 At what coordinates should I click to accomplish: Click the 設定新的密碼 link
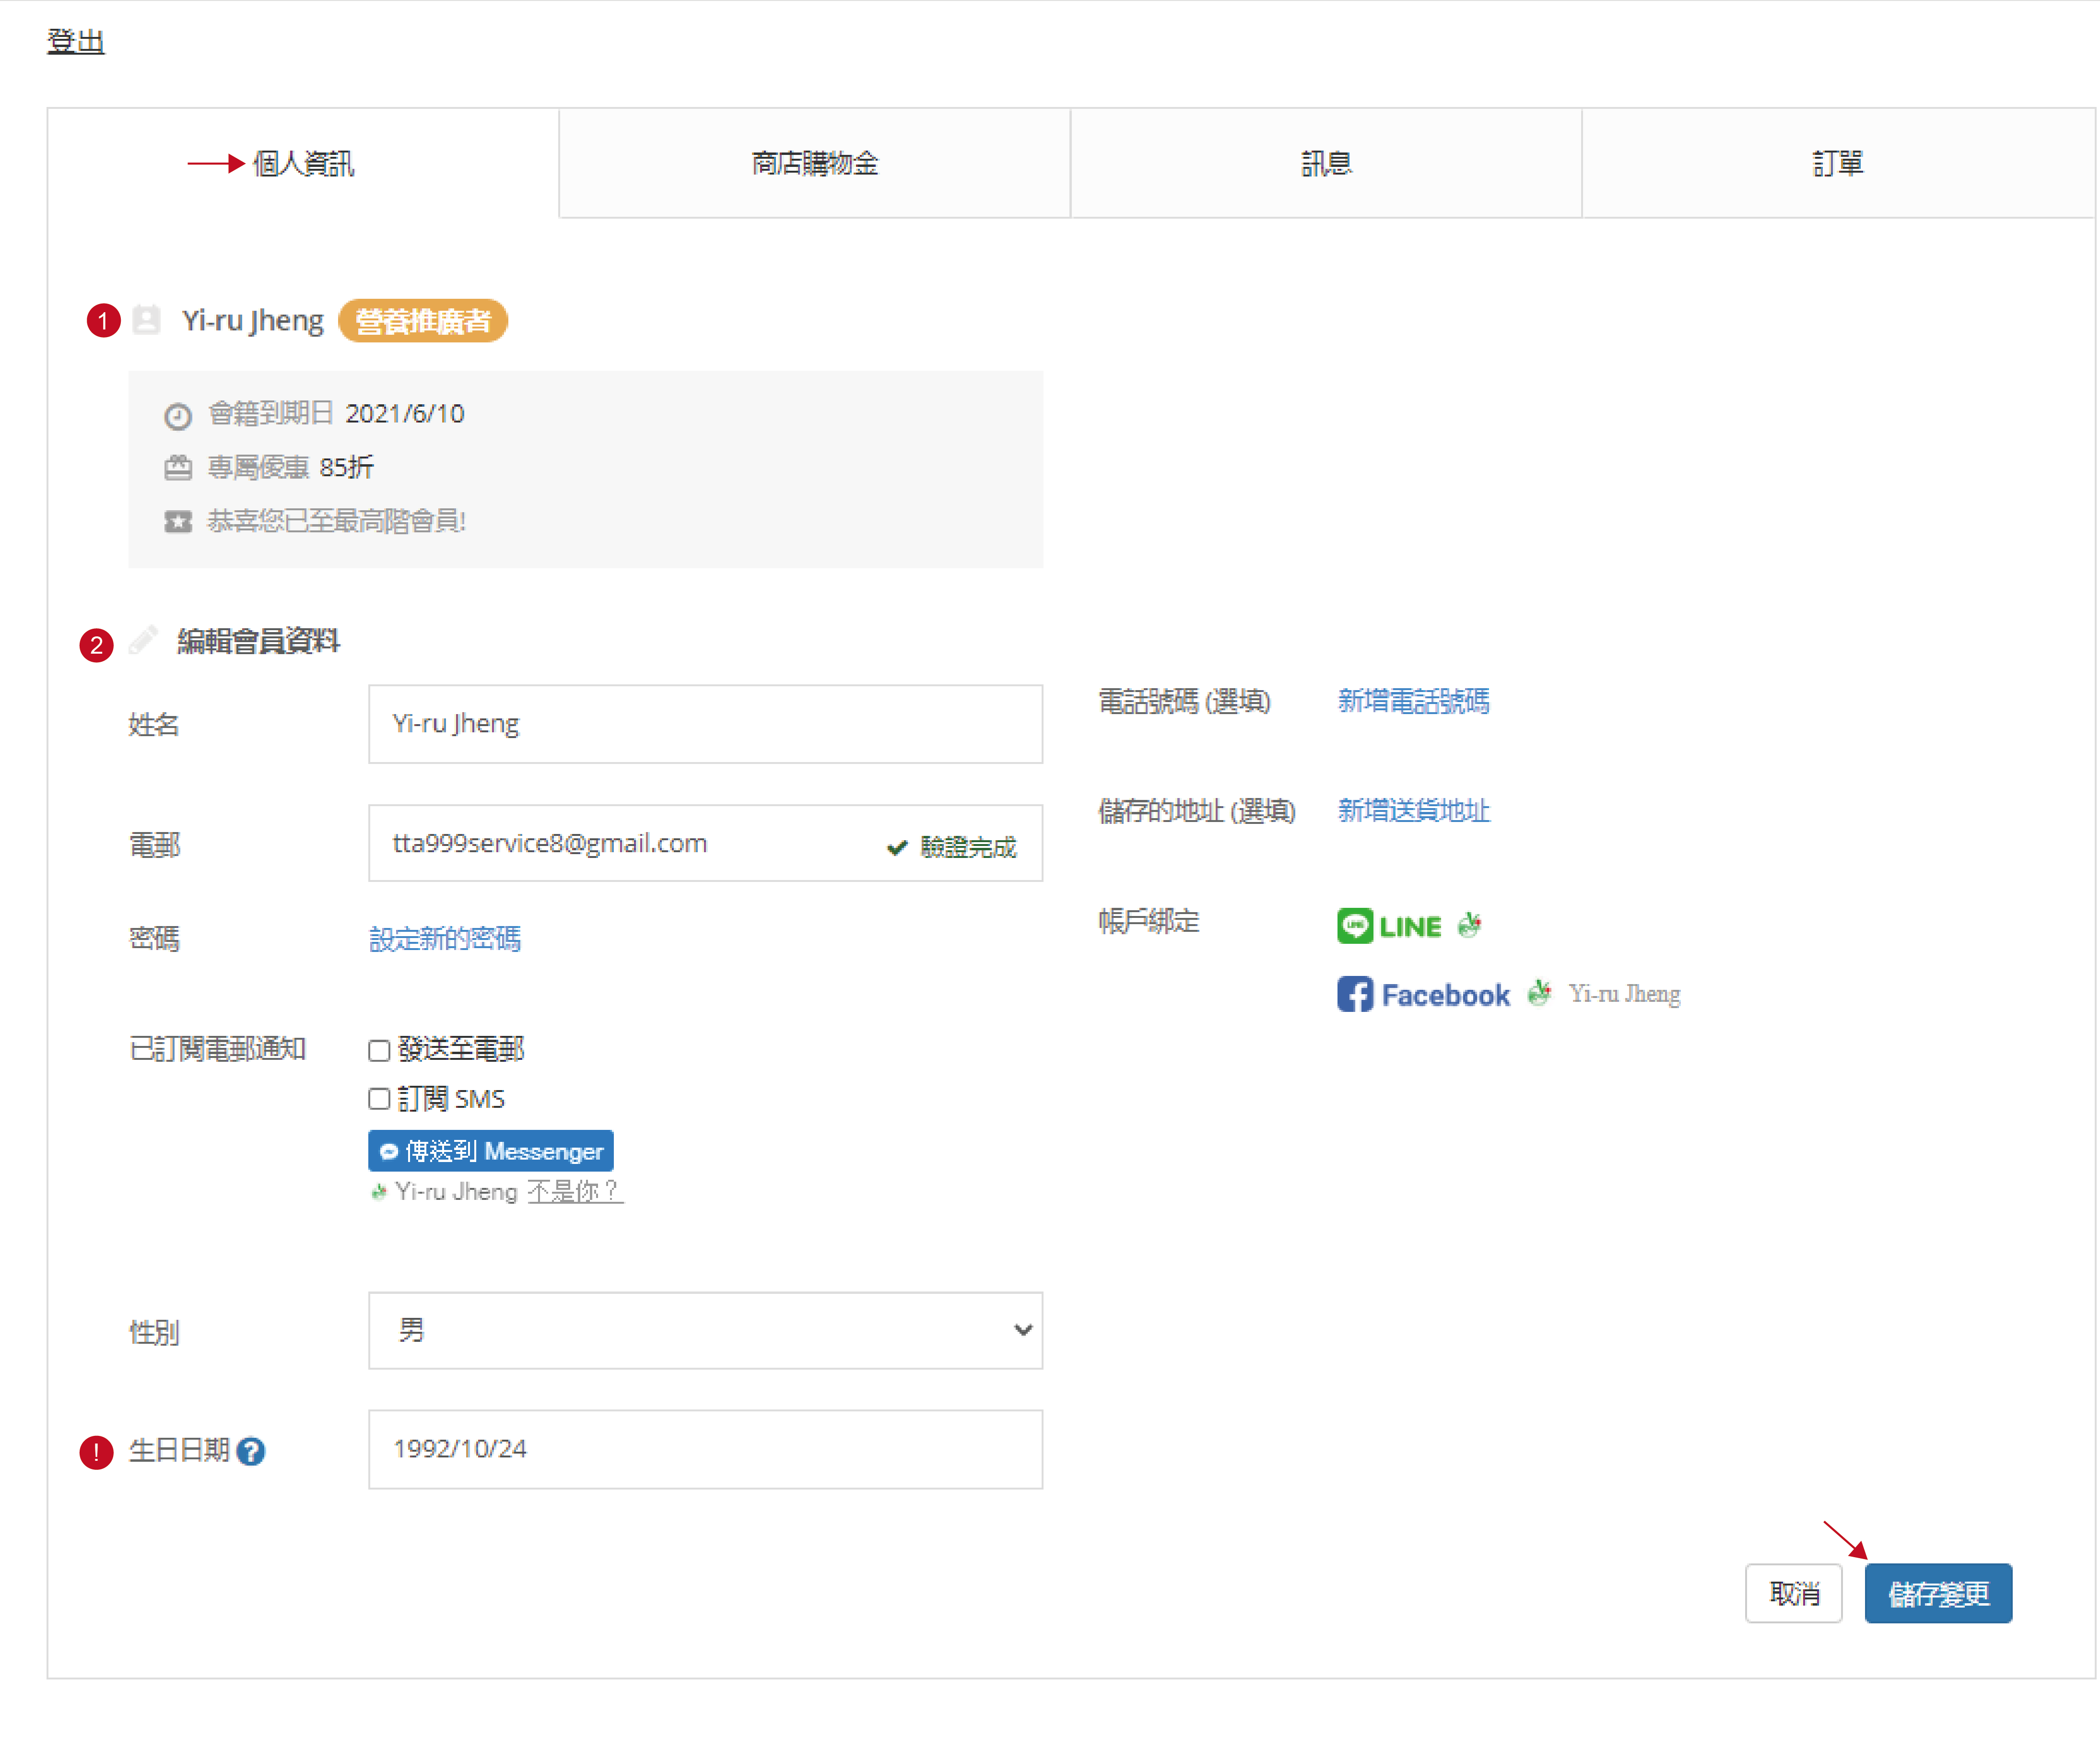[445, 938]
